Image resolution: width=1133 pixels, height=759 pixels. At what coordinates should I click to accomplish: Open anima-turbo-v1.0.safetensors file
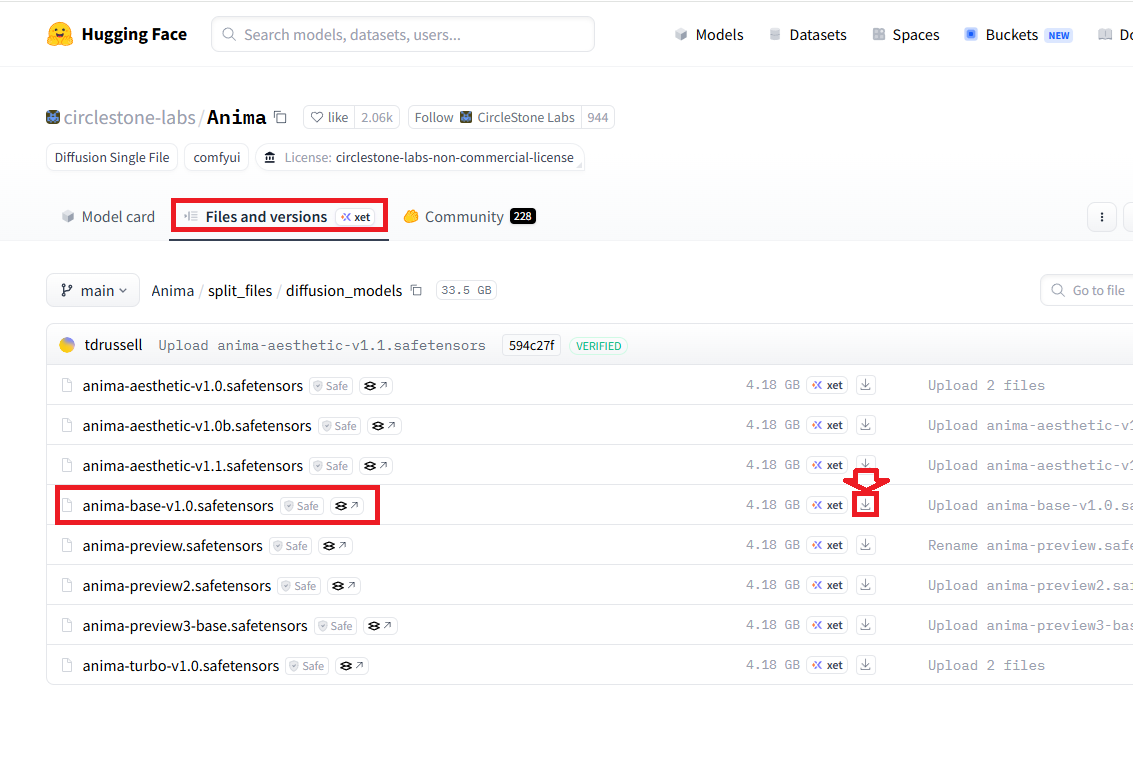[x=181, y=666]
